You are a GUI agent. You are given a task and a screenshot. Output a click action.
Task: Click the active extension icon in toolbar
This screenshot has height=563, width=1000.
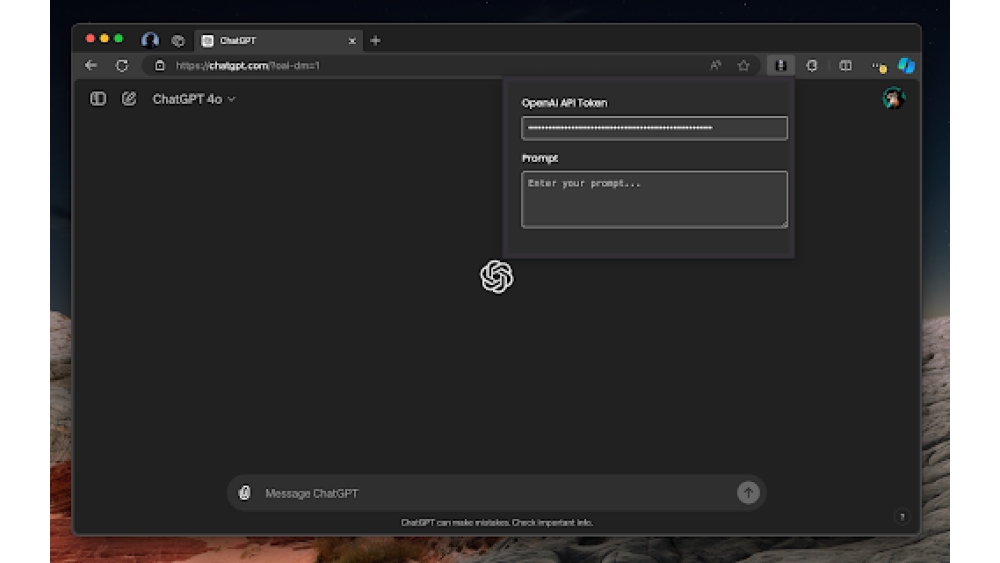[x=781, y=65]
